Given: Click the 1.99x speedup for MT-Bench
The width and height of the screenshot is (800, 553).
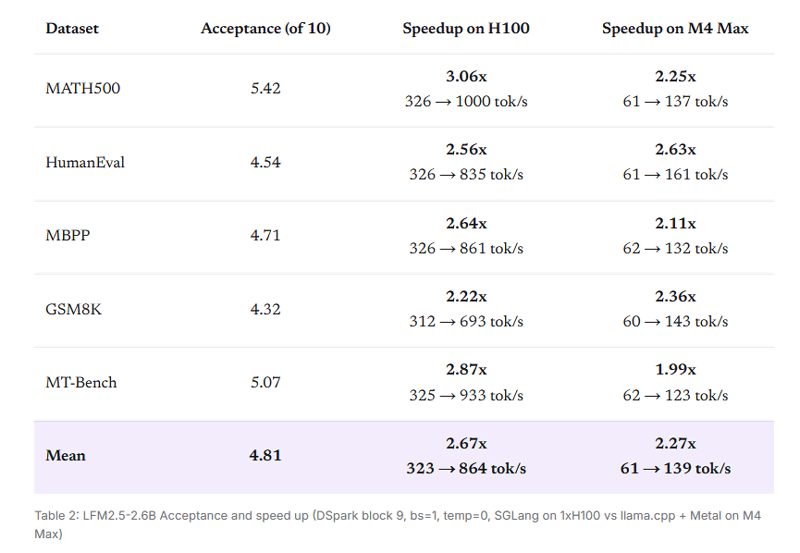Looking at the screenshot, I should (x=675, y=369).
